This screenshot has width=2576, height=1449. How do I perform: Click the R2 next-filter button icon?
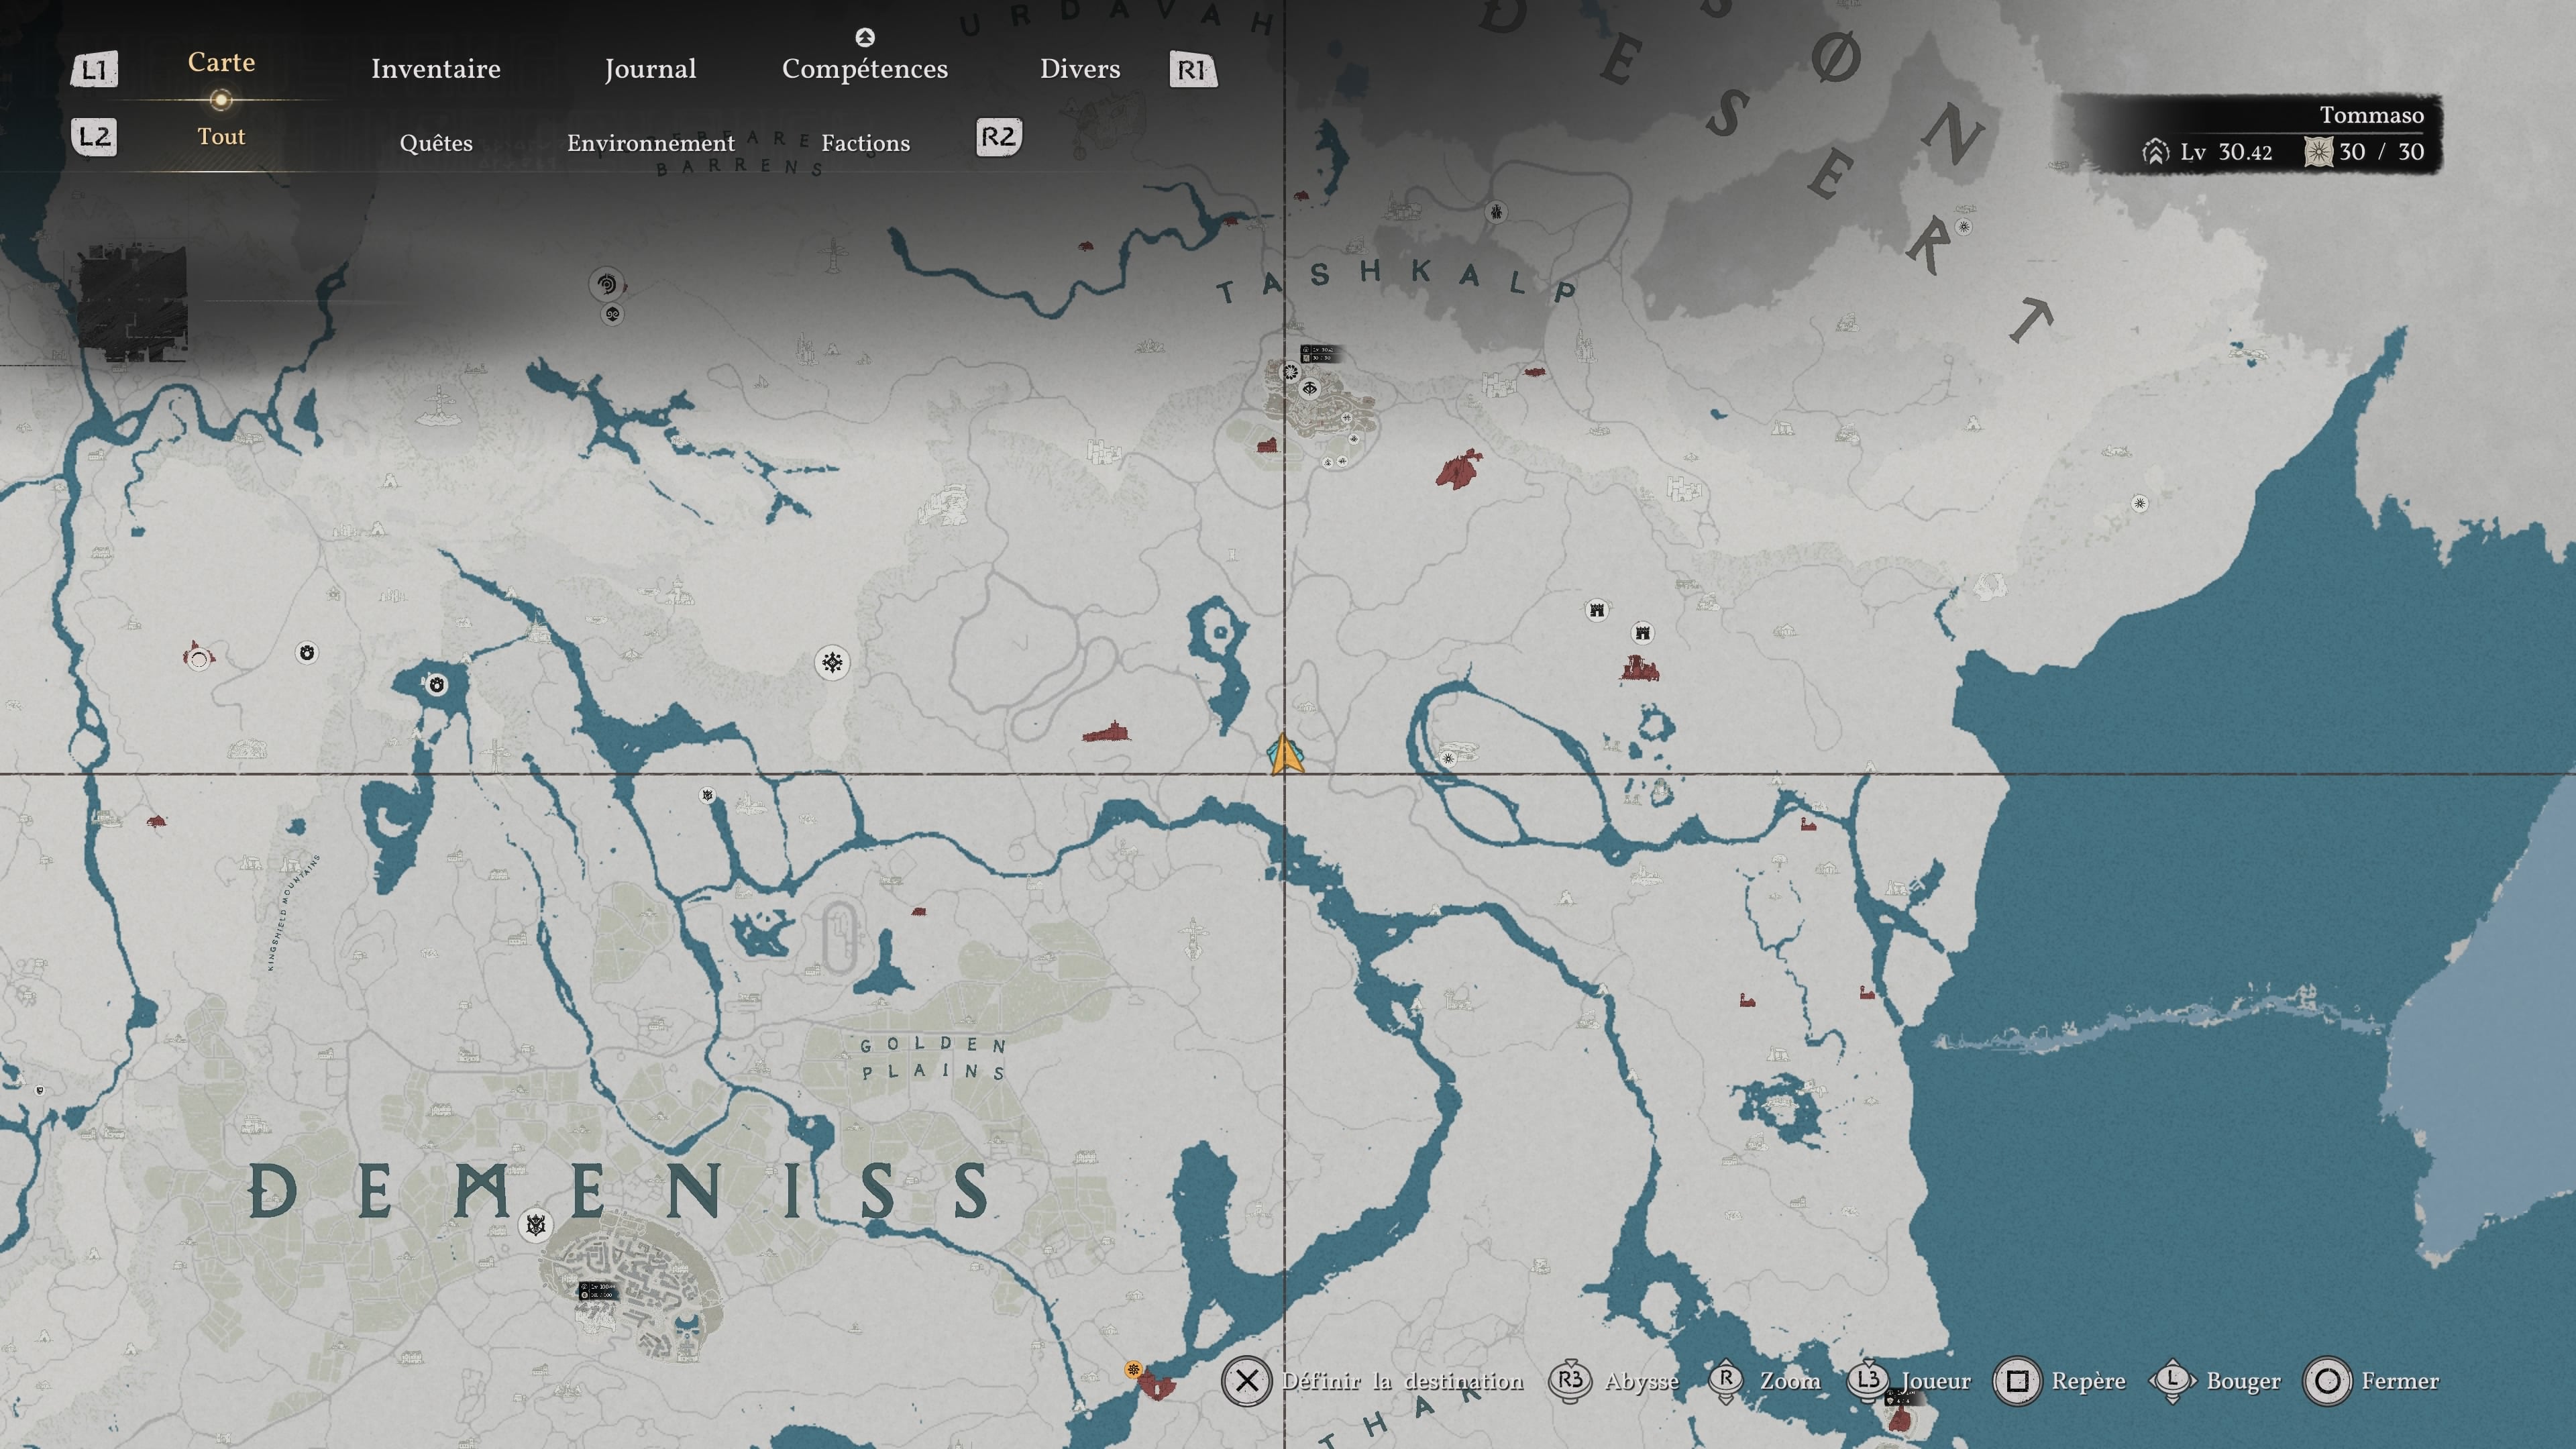point(999,136)
